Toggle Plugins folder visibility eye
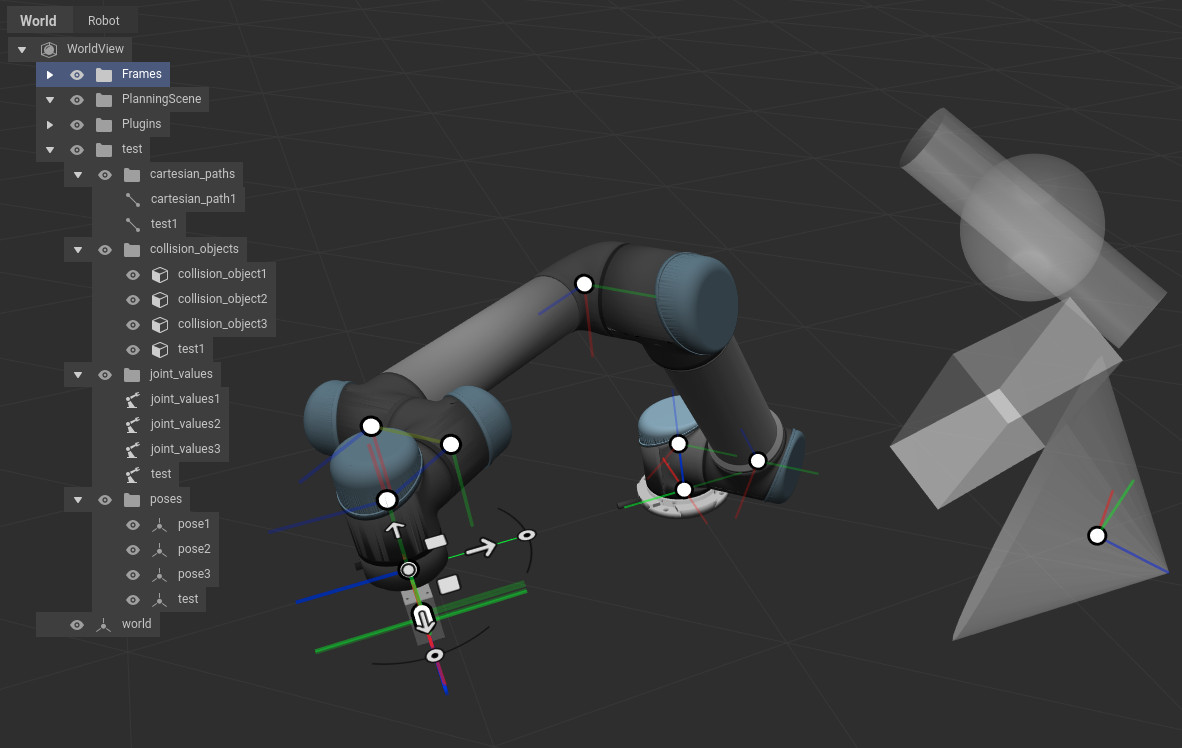 pyautogui.click(x=77, y=124)
